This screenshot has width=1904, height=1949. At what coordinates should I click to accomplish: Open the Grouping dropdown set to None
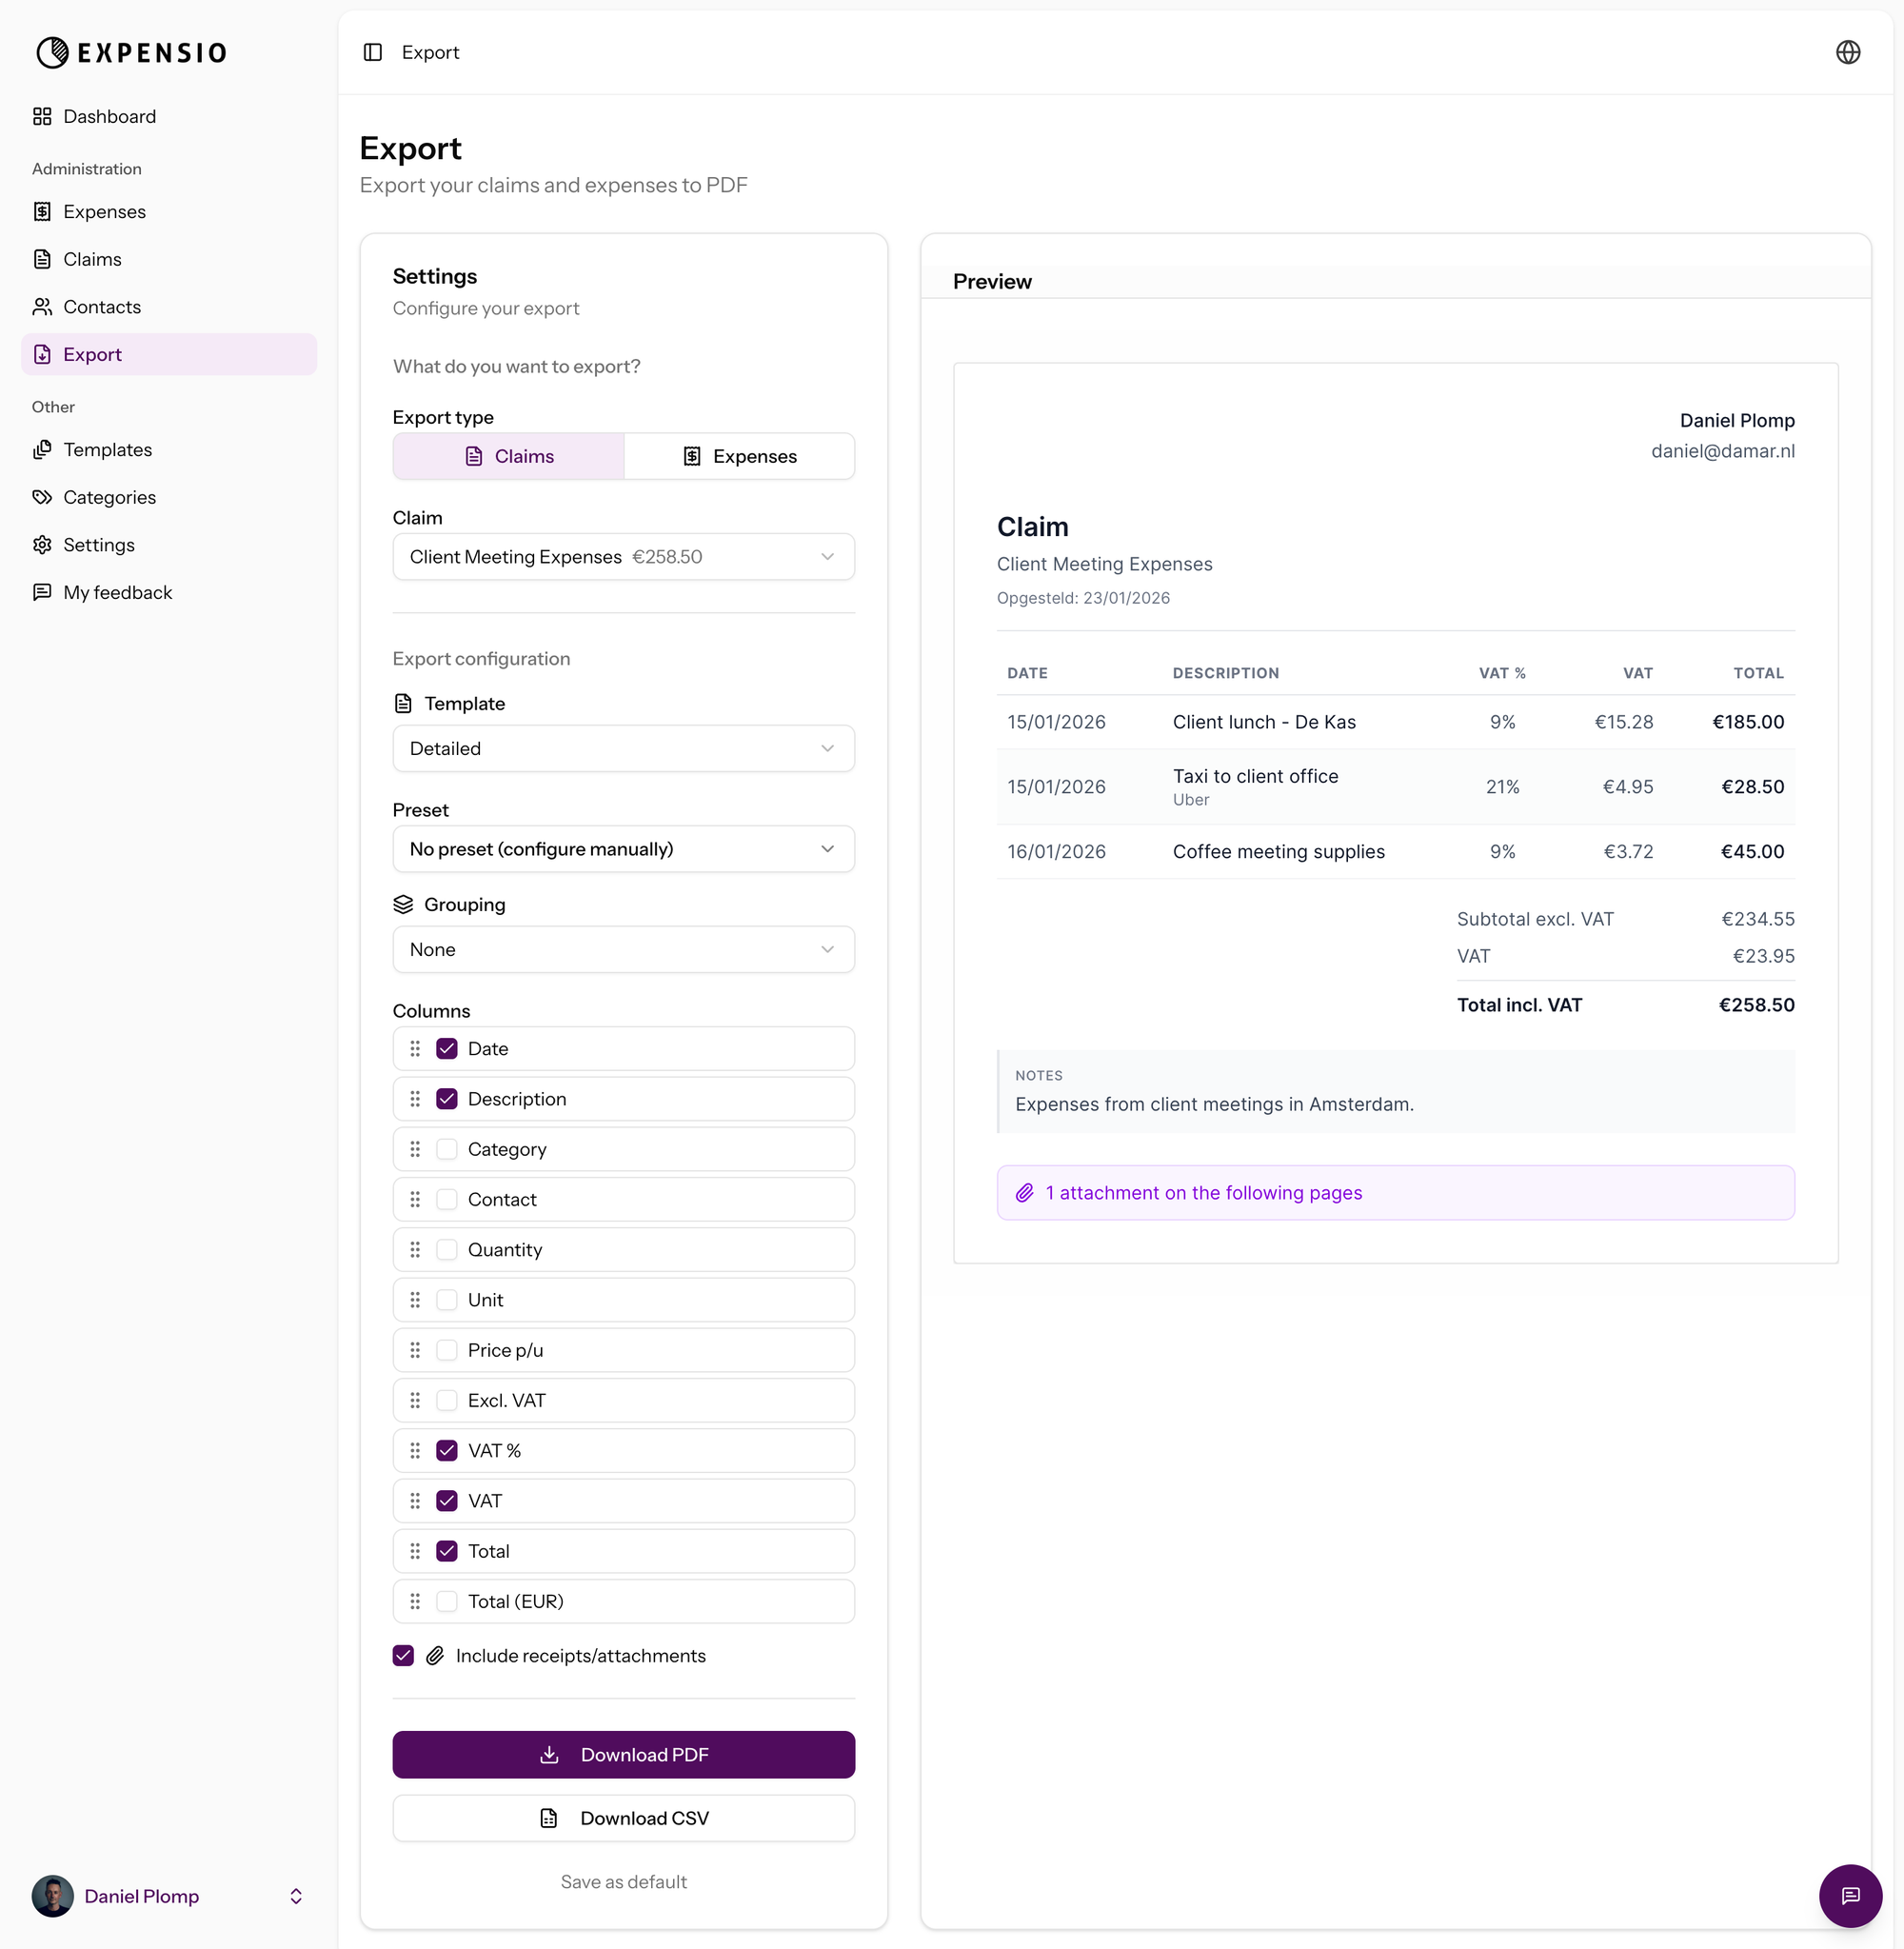point(623,949)
